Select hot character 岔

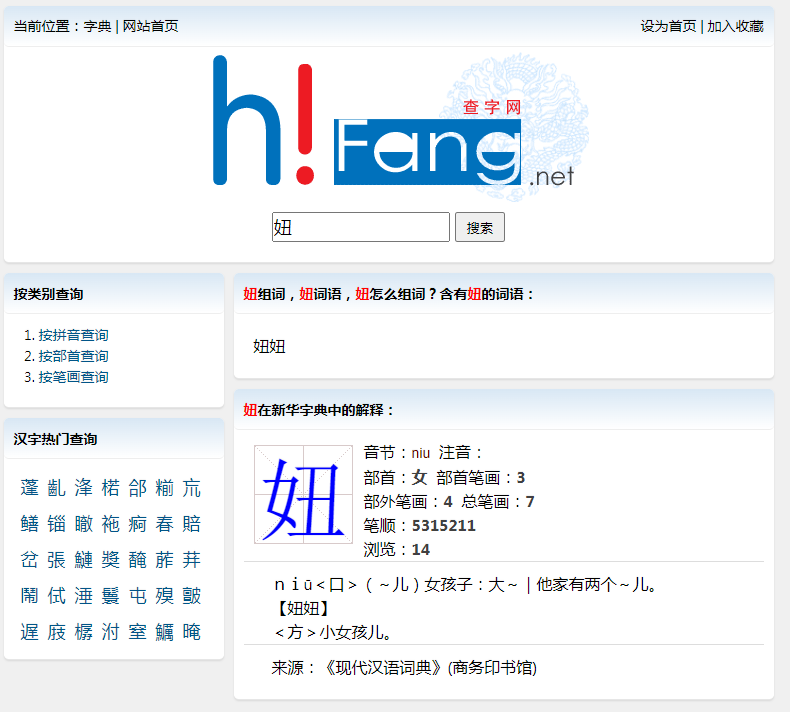click(29, 560)
